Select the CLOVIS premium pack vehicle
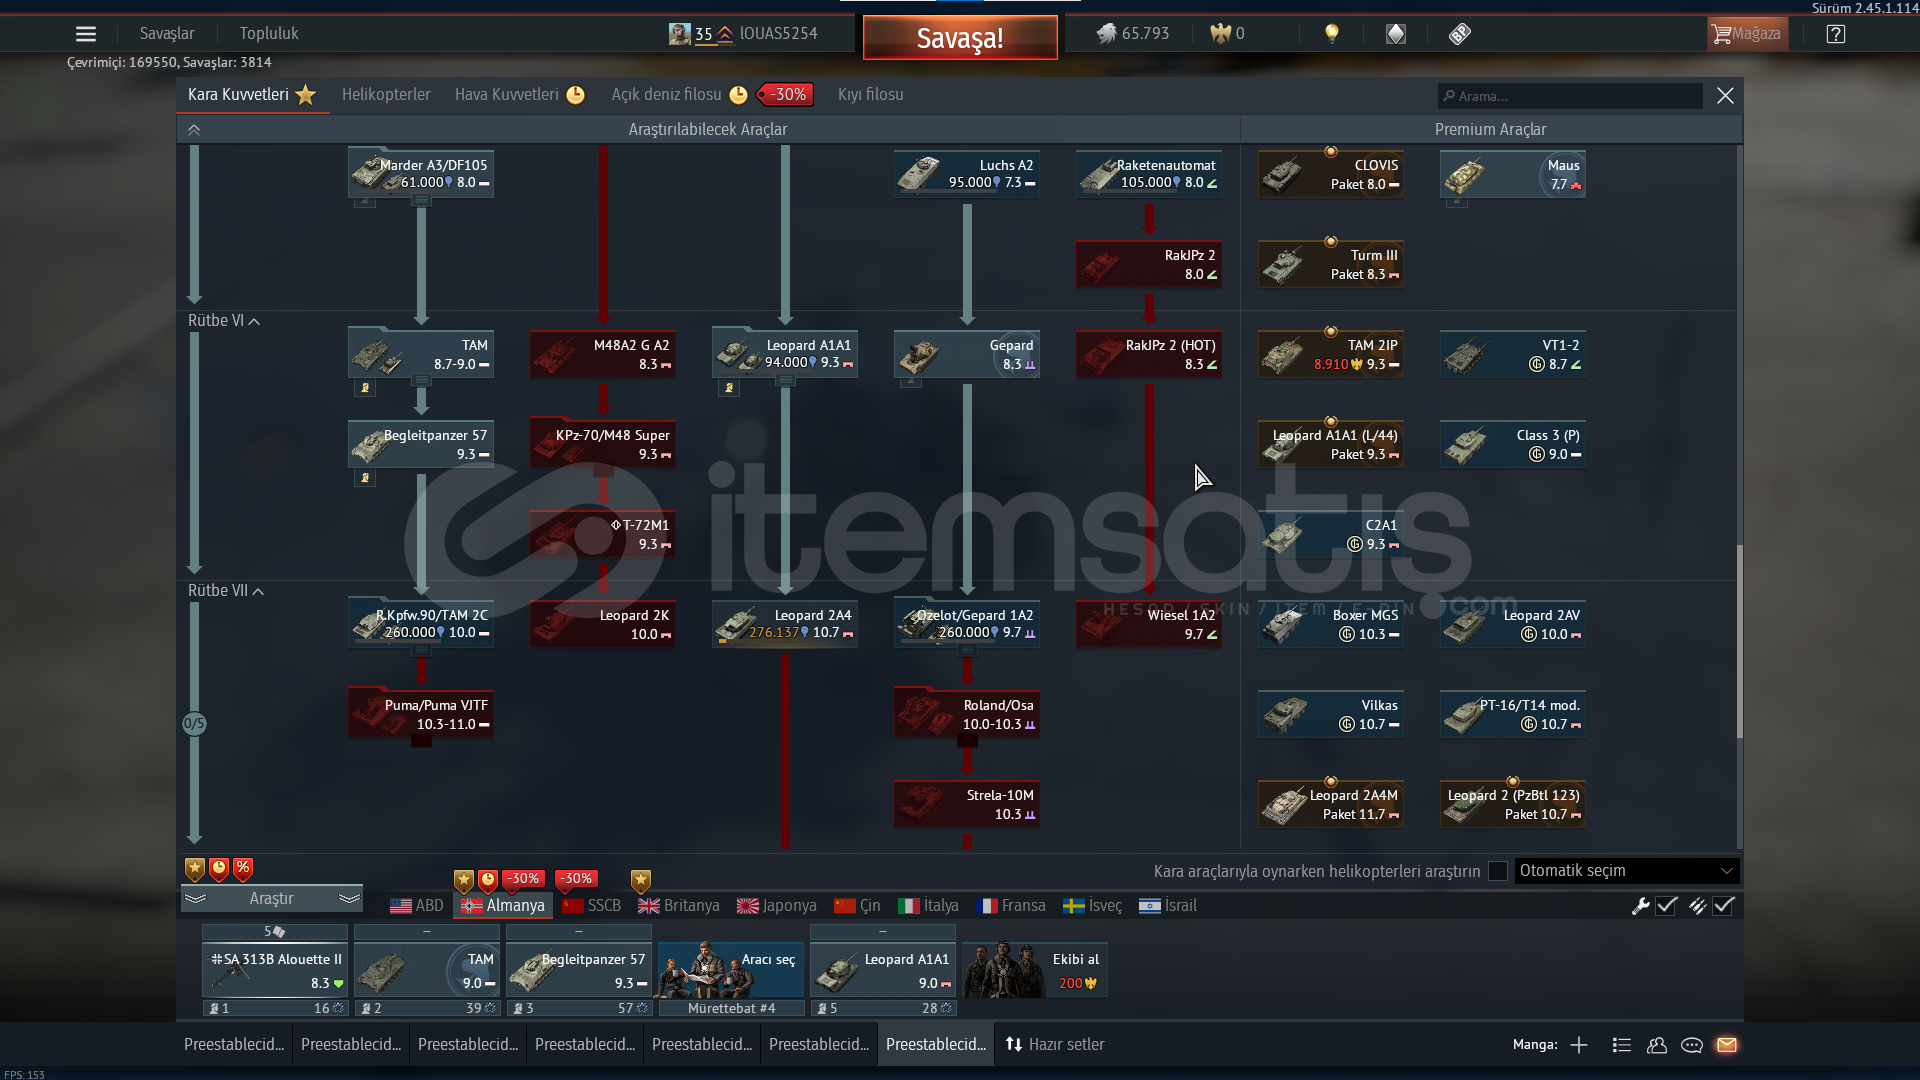 [1330, 174]
